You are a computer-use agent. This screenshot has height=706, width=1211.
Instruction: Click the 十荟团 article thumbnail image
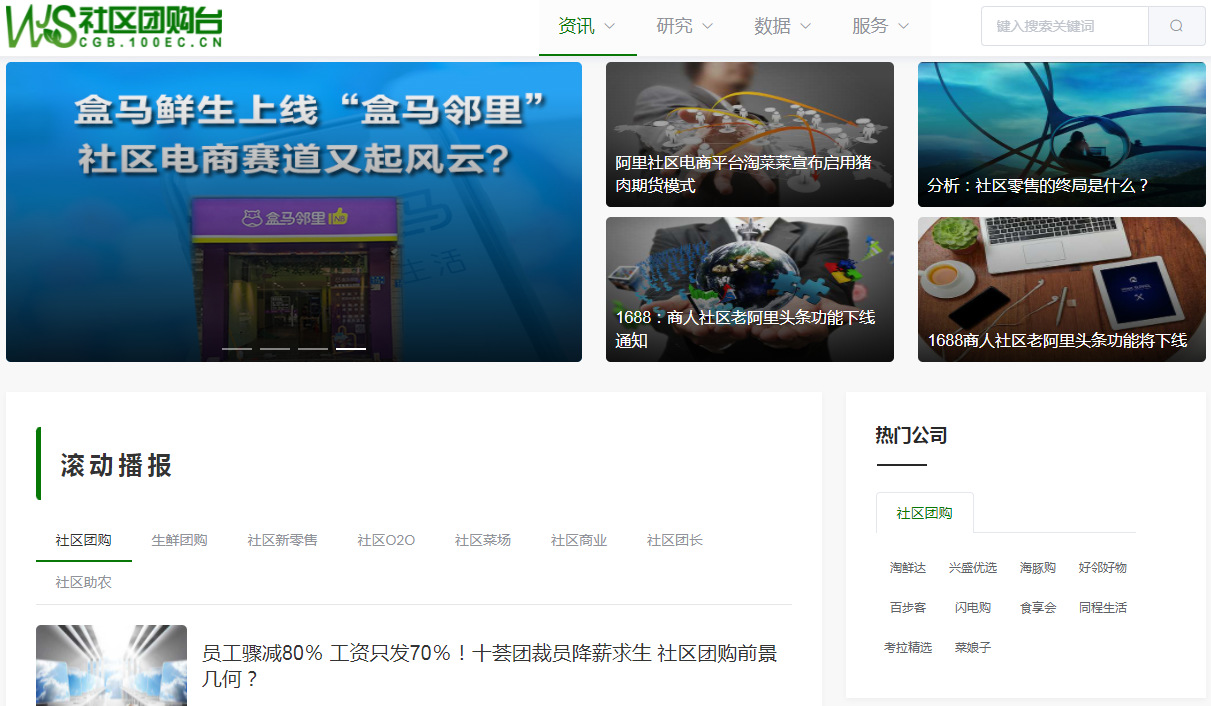(x=111, y=665)
